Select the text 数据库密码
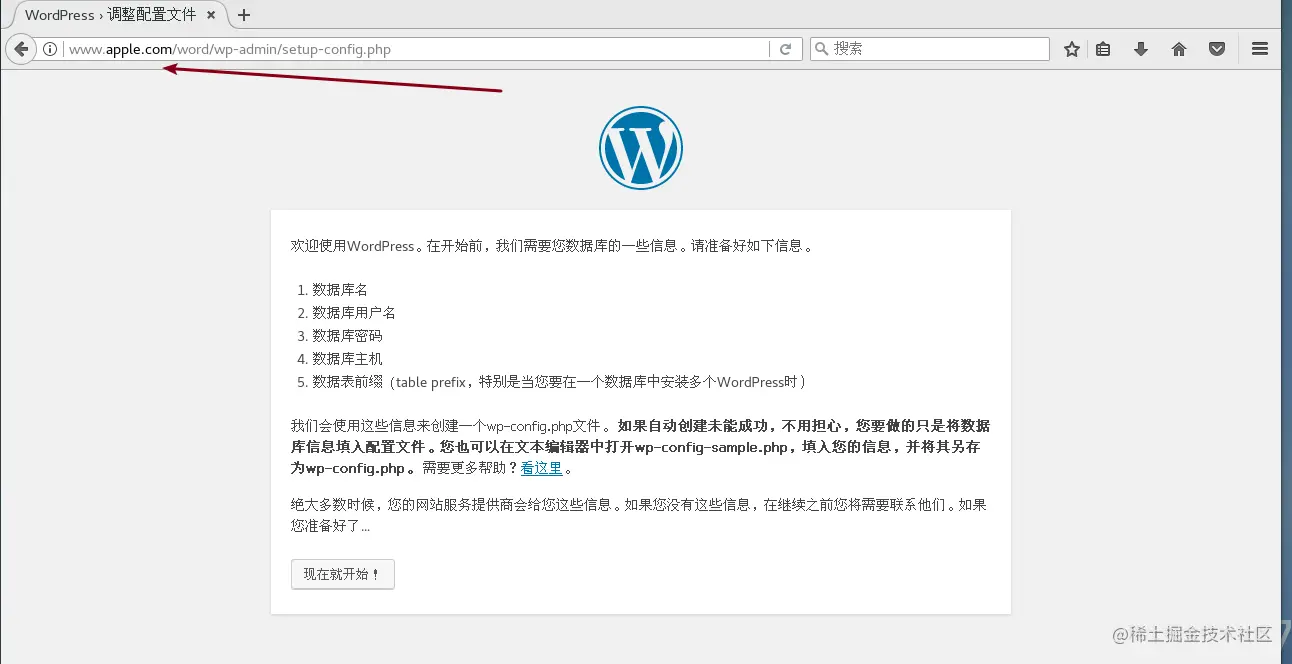Screen dimensions: 1292x664 [347, 335]
